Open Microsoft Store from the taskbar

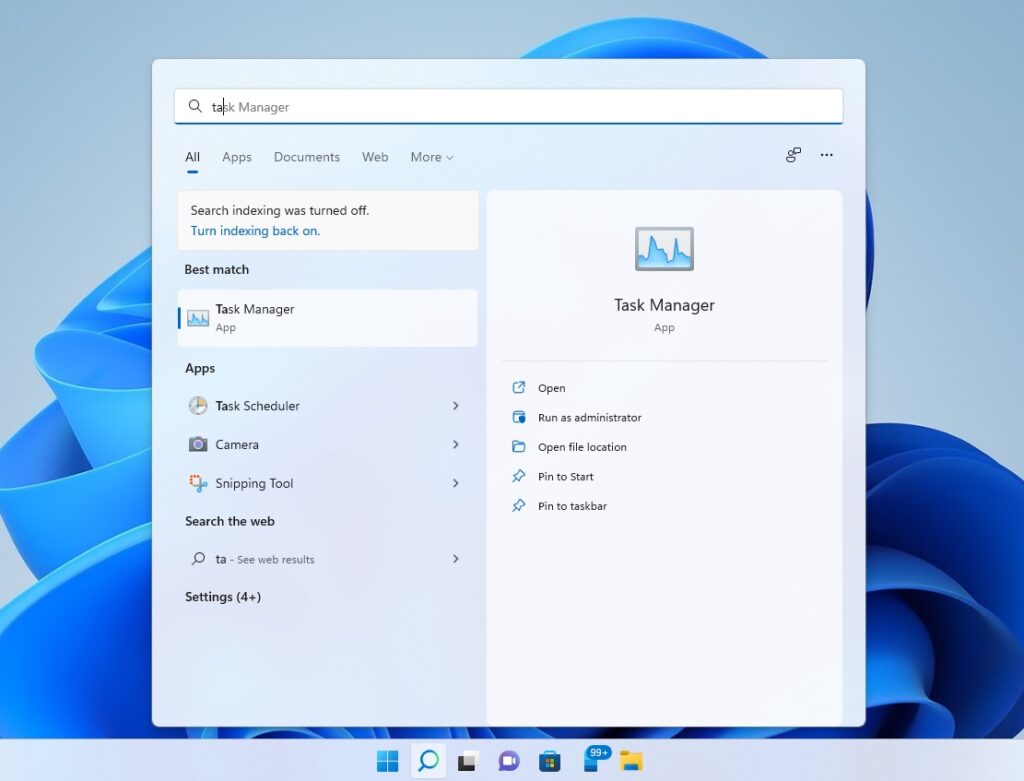(549, 760)
